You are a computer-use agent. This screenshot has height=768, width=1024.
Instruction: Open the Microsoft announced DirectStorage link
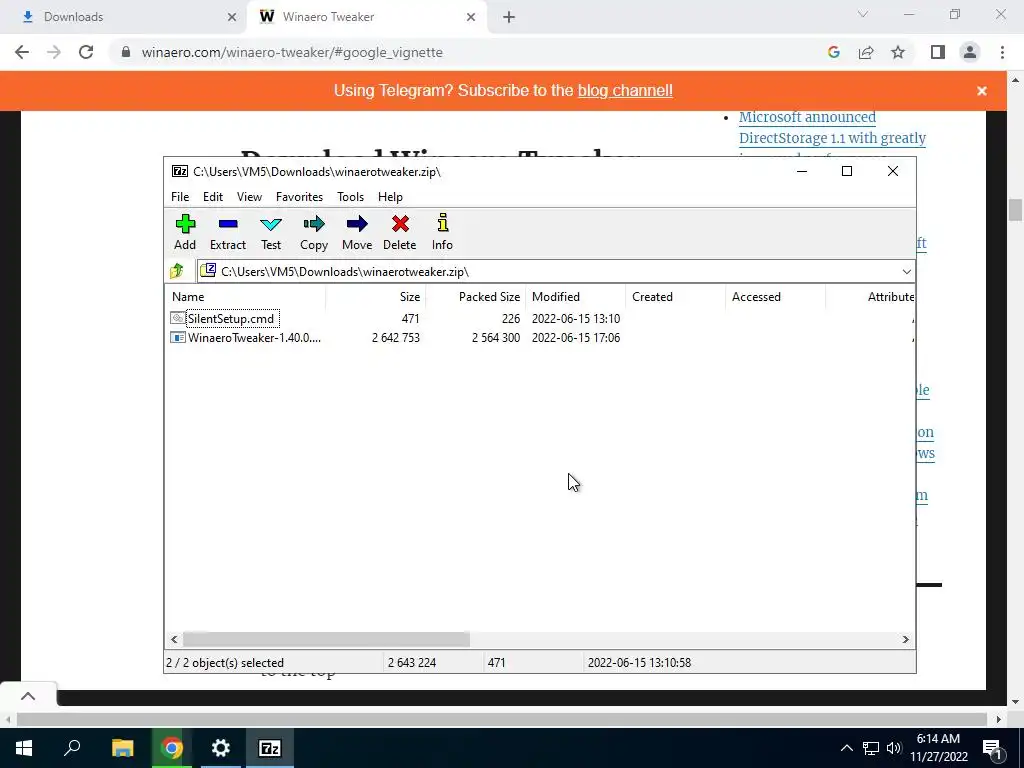point(832,127)
